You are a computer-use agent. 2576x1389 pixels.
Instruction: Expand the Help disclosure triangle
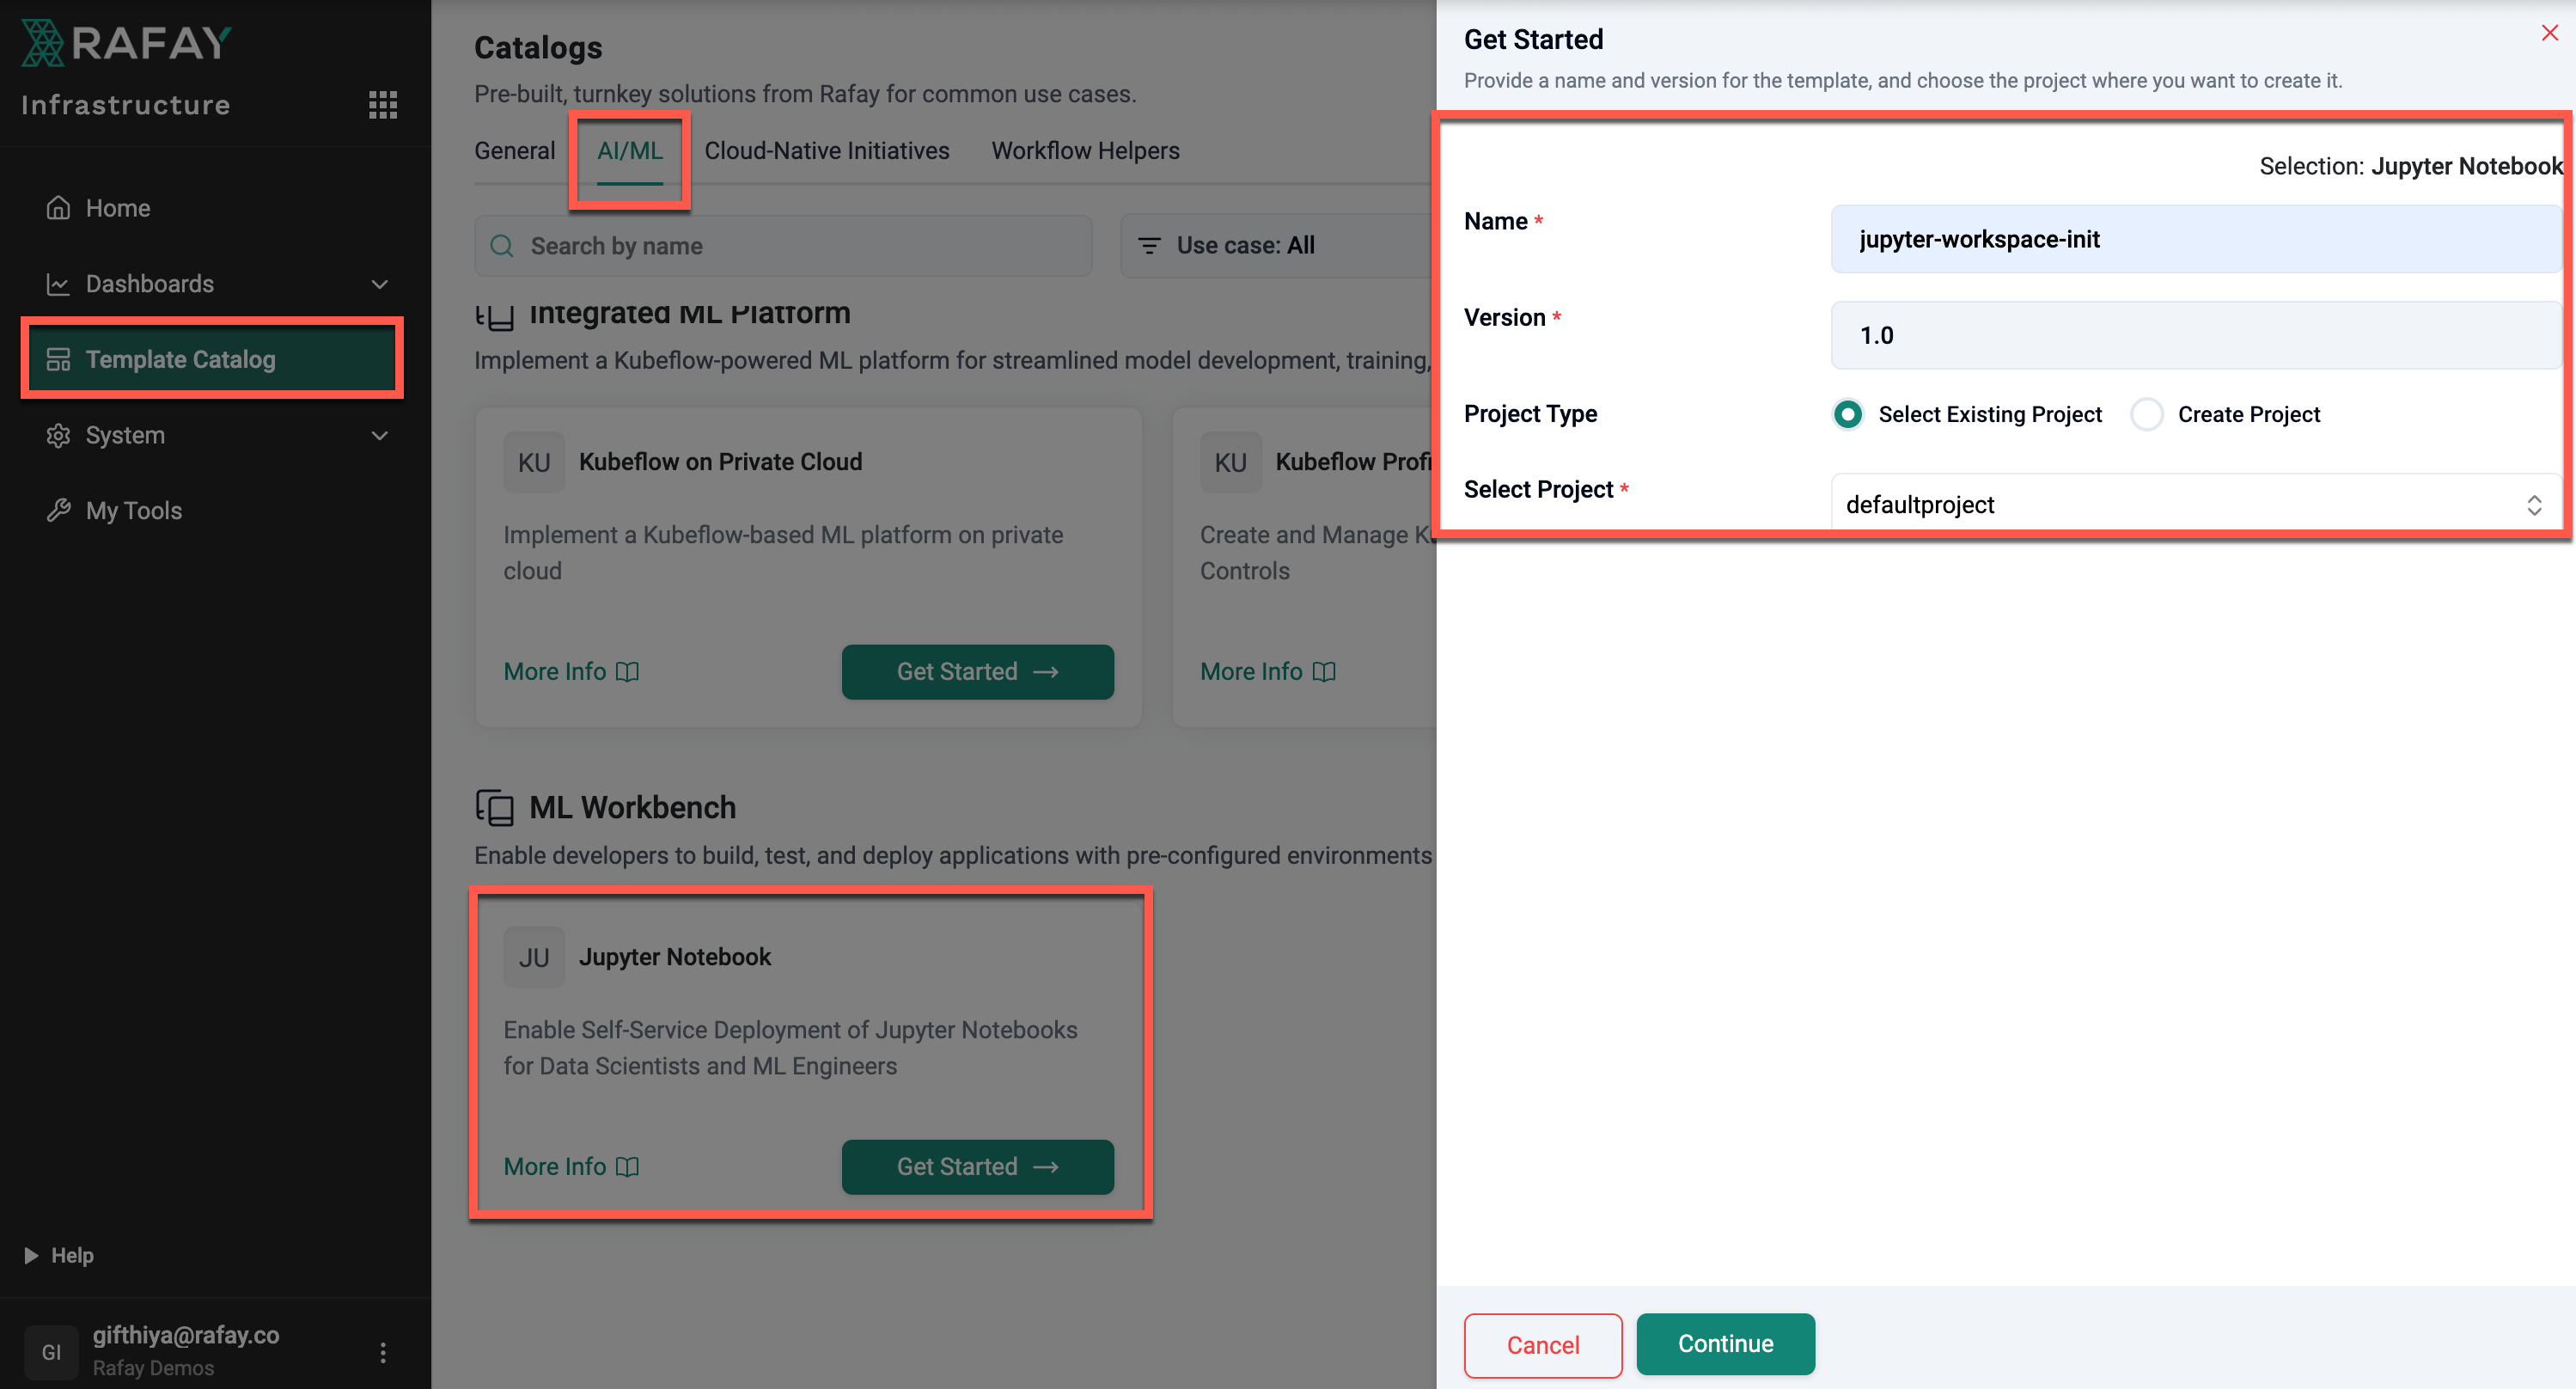pos(31,1255)
